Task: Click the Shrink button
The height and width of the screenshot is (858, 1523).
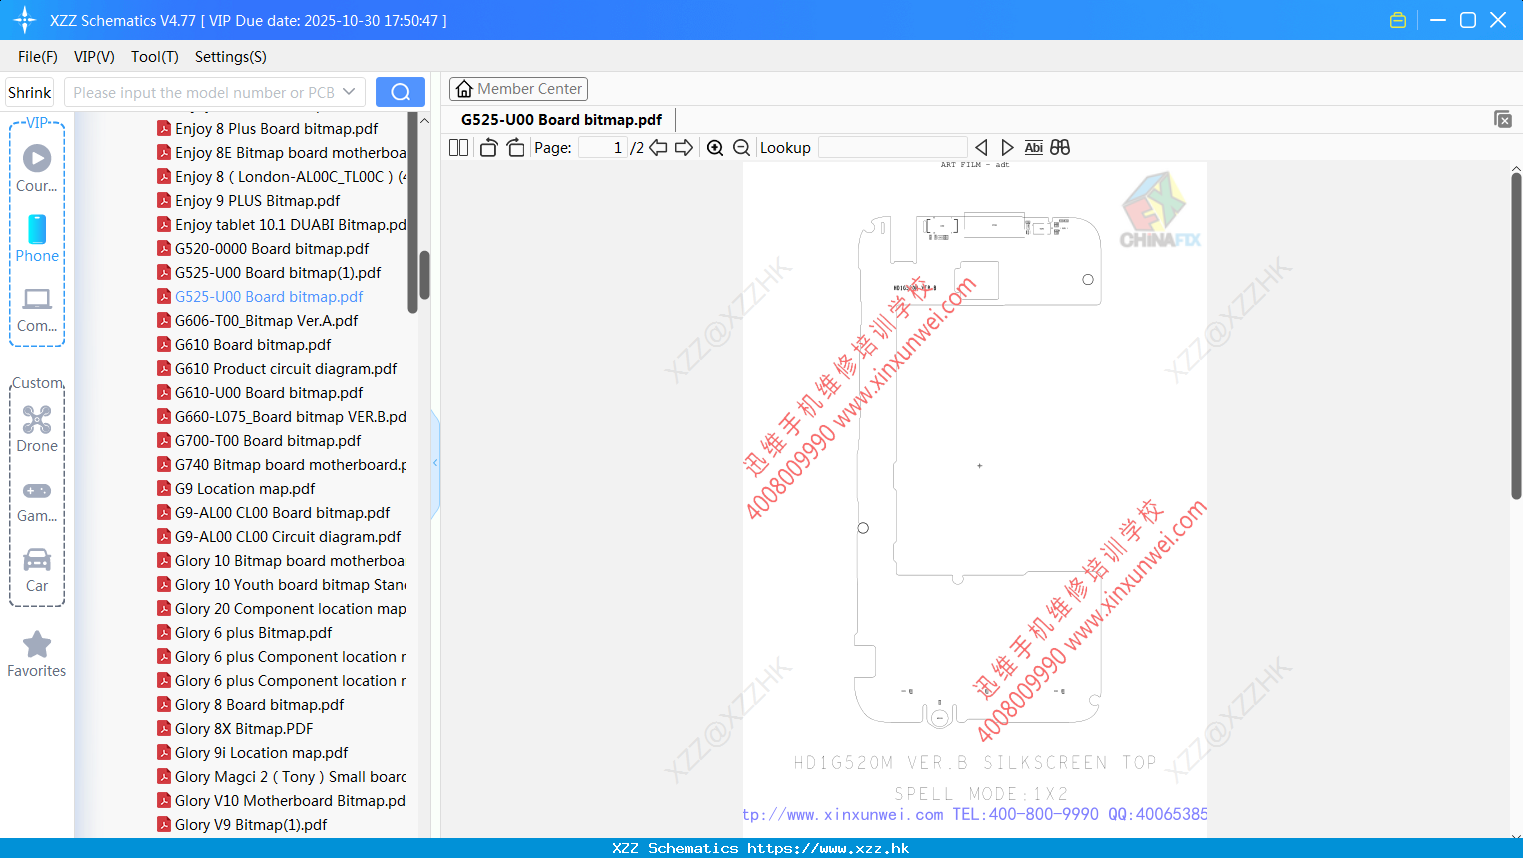Action: [29, 92]
